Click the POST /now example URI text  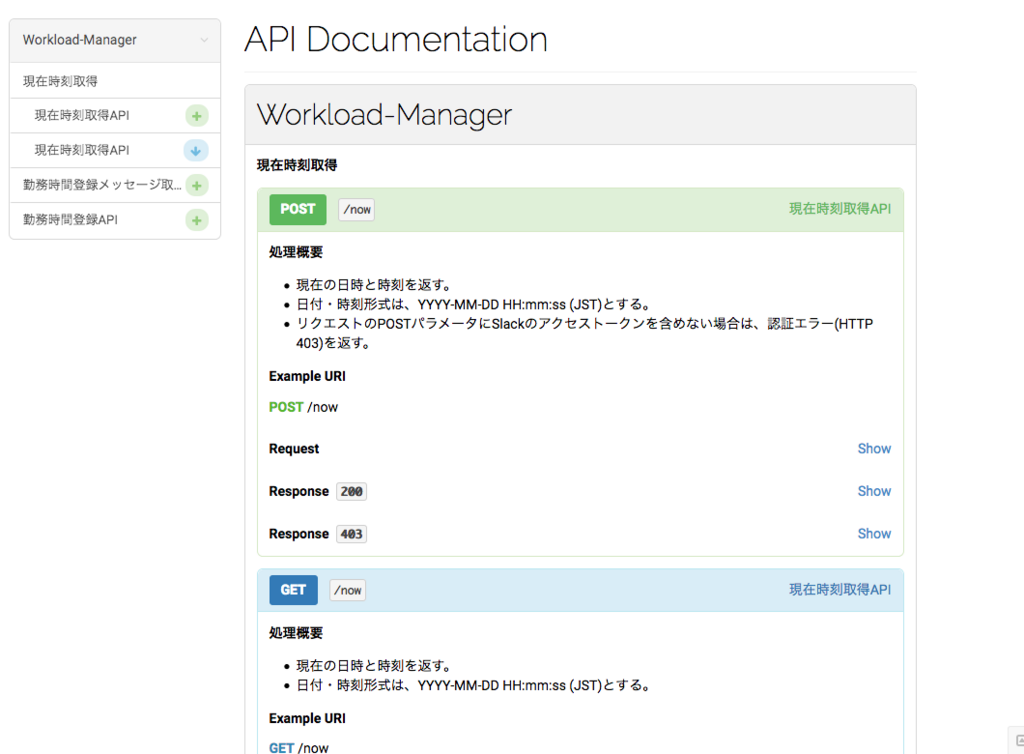[304, 407]
